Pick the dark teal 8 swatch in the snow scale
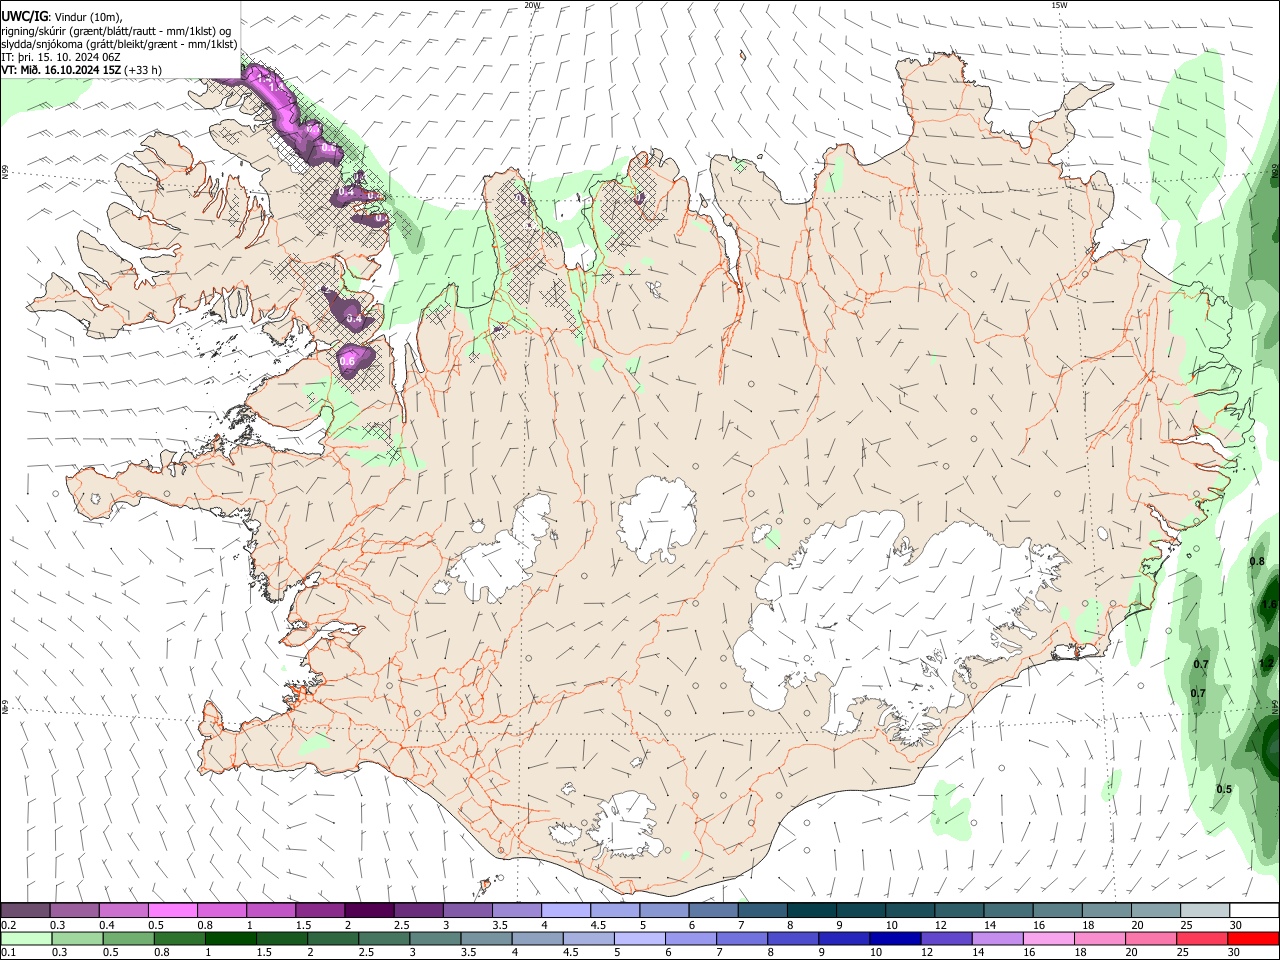The image size is (1280, 960). click(x=811, y=910)
